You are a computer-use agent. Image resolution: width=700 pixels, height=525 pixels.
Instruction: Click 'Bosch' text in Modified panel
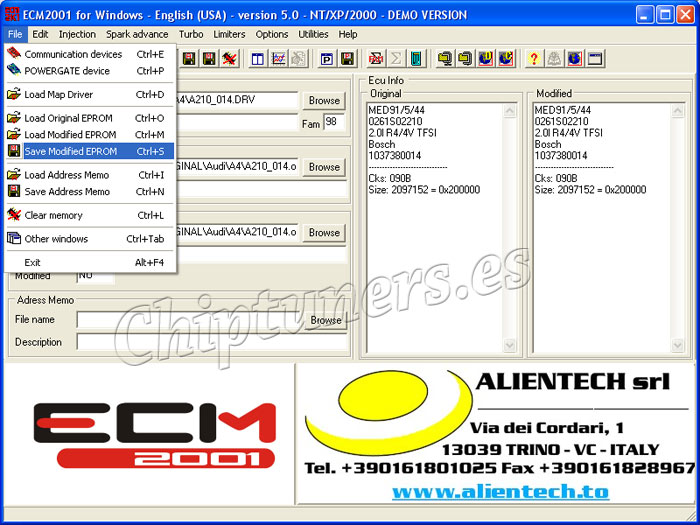[548, 144]
